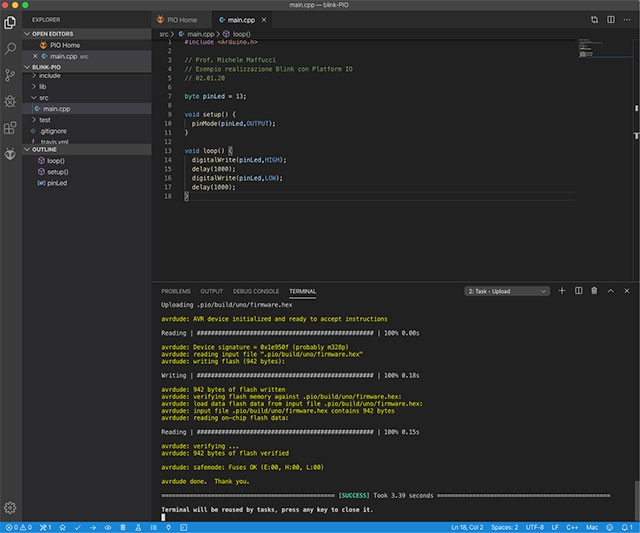This screenshot has height=533, width=640.
Task: Open the PlatformIO alien icon panel
Action: [x=10, y=154]
